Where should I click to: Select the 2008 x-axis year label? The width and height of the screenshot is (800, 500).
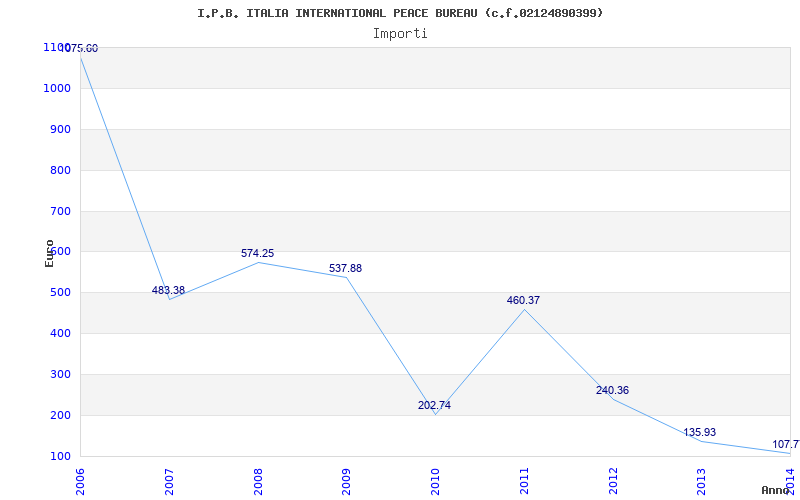click(x=258, y=482)
